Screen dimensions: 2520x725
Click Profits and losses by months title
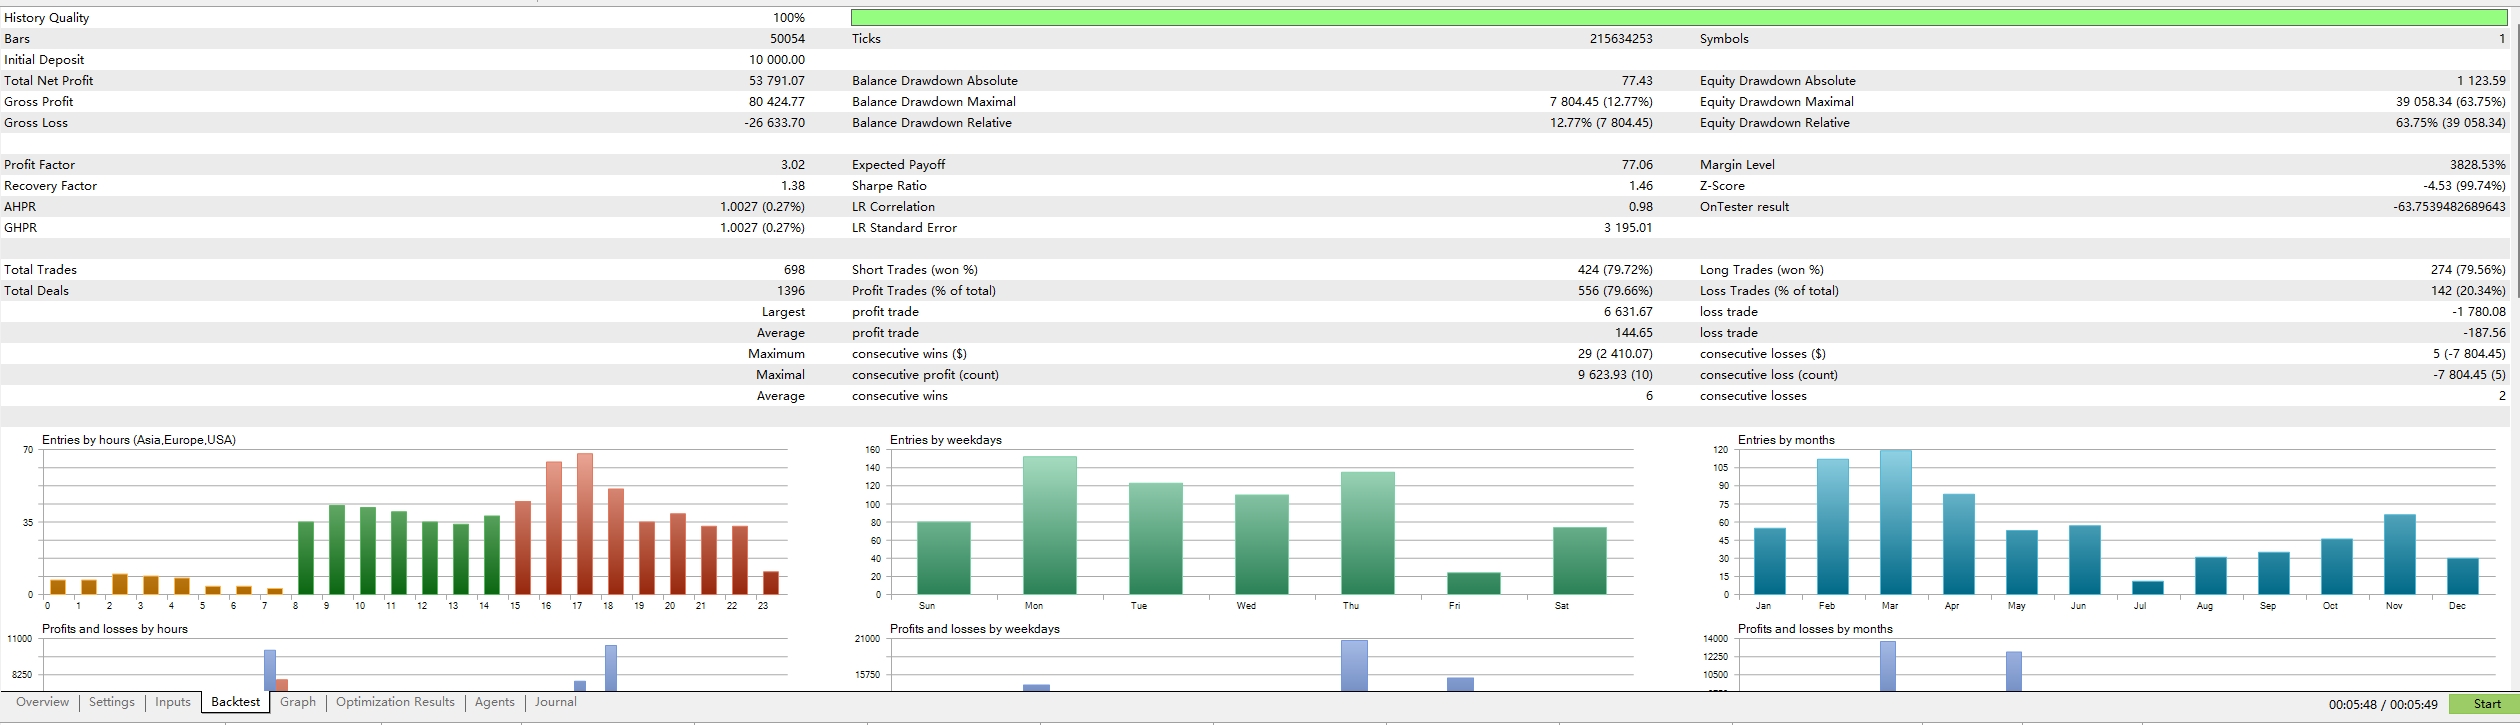[1815, 629]
